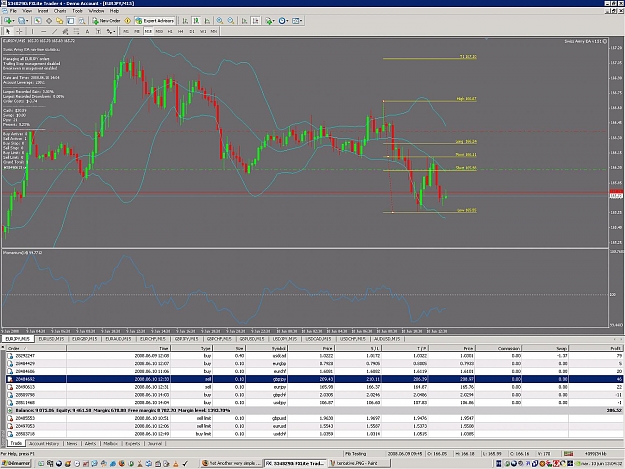Select the arrows symbols tool
Image resolution: width=625 pixels, height=469 pixels.
point(109,31)
